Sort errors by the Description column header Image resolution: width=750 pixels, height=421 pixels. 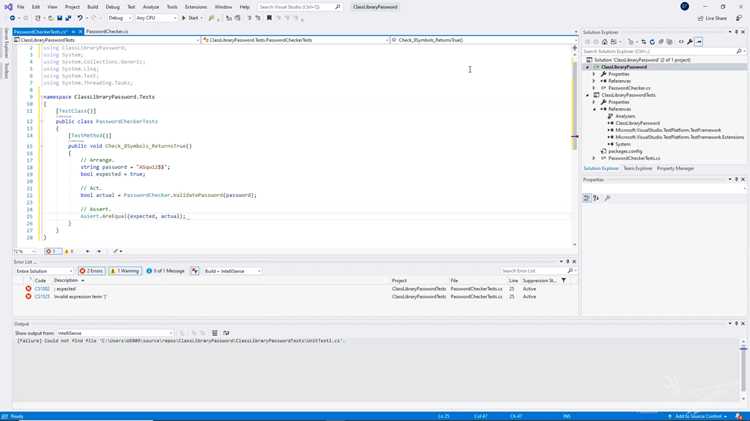pos(66,281)
